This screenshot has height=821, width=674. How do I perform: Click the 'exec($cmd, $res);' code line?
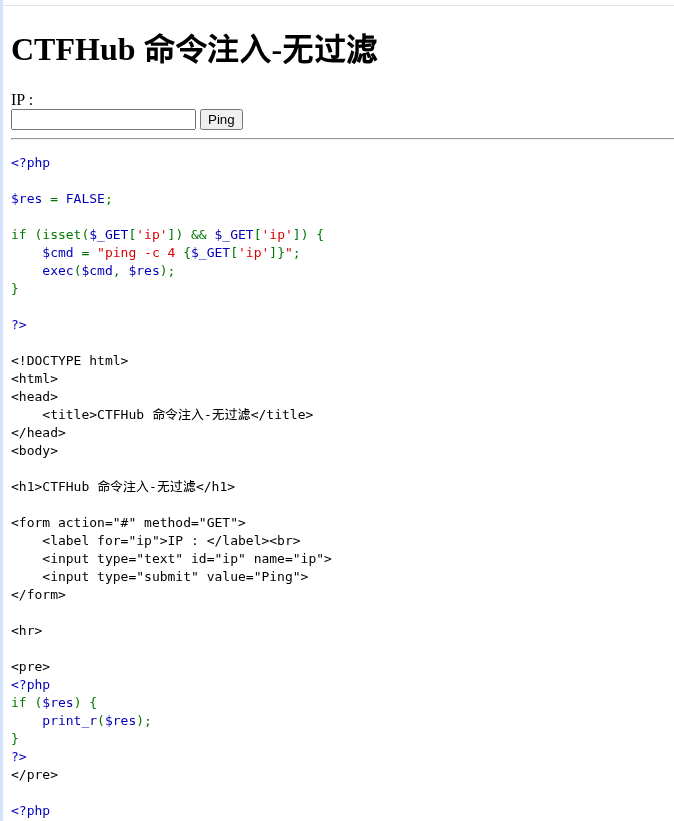[x=108, y=271]
